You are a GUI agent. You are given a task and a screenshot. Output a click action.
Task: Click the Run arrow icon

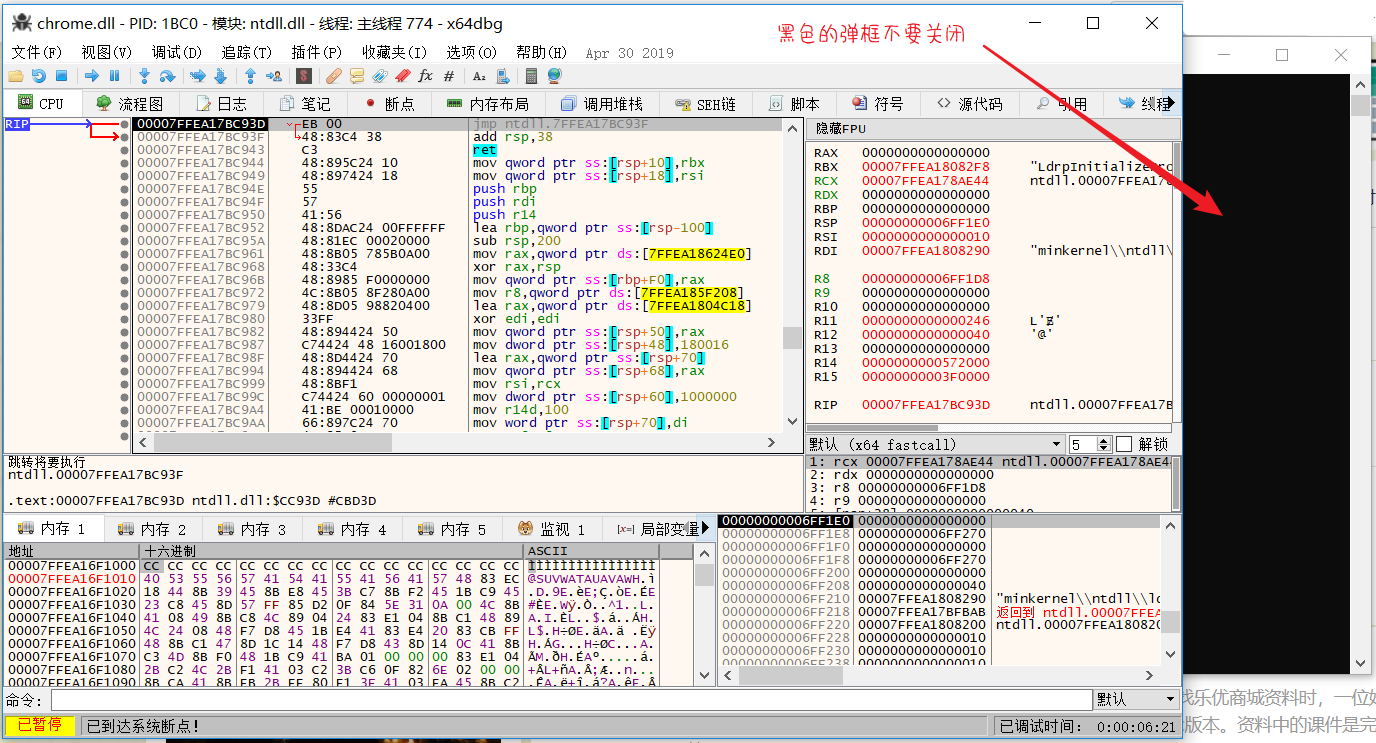point(92,76)
